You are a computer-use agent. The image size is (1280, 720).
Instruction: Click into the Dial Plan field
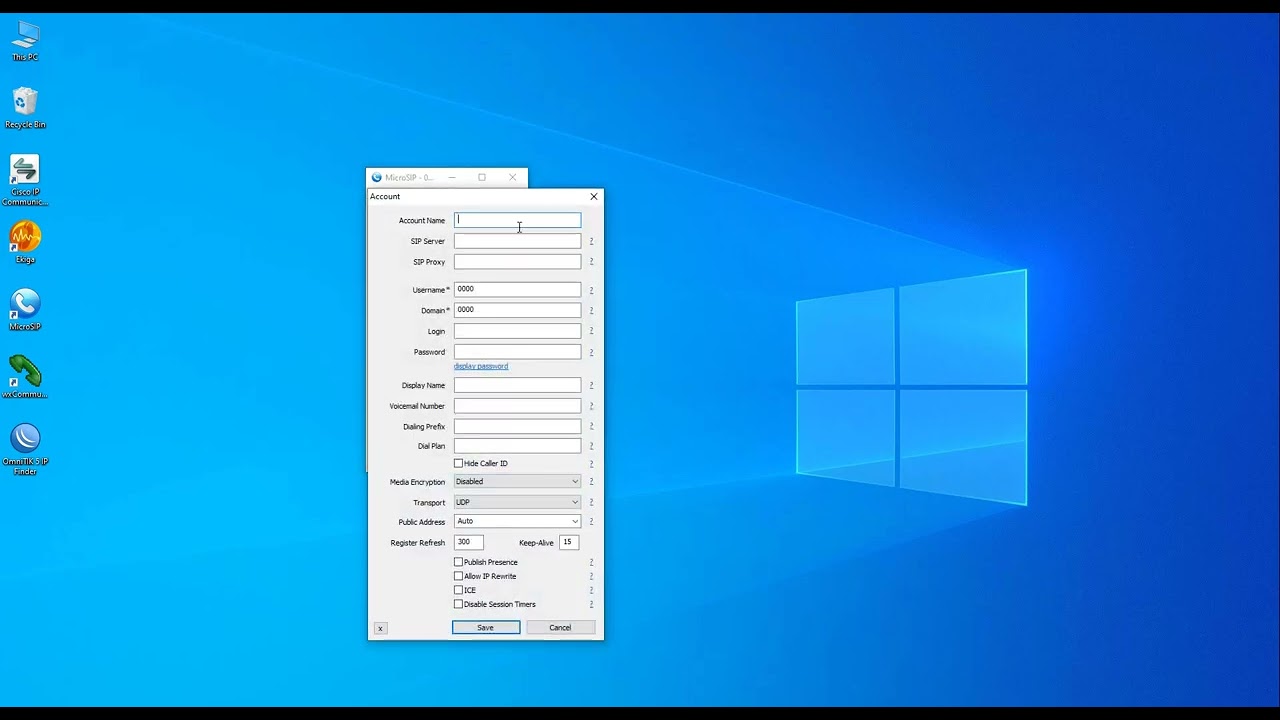(x=517, y=446)
